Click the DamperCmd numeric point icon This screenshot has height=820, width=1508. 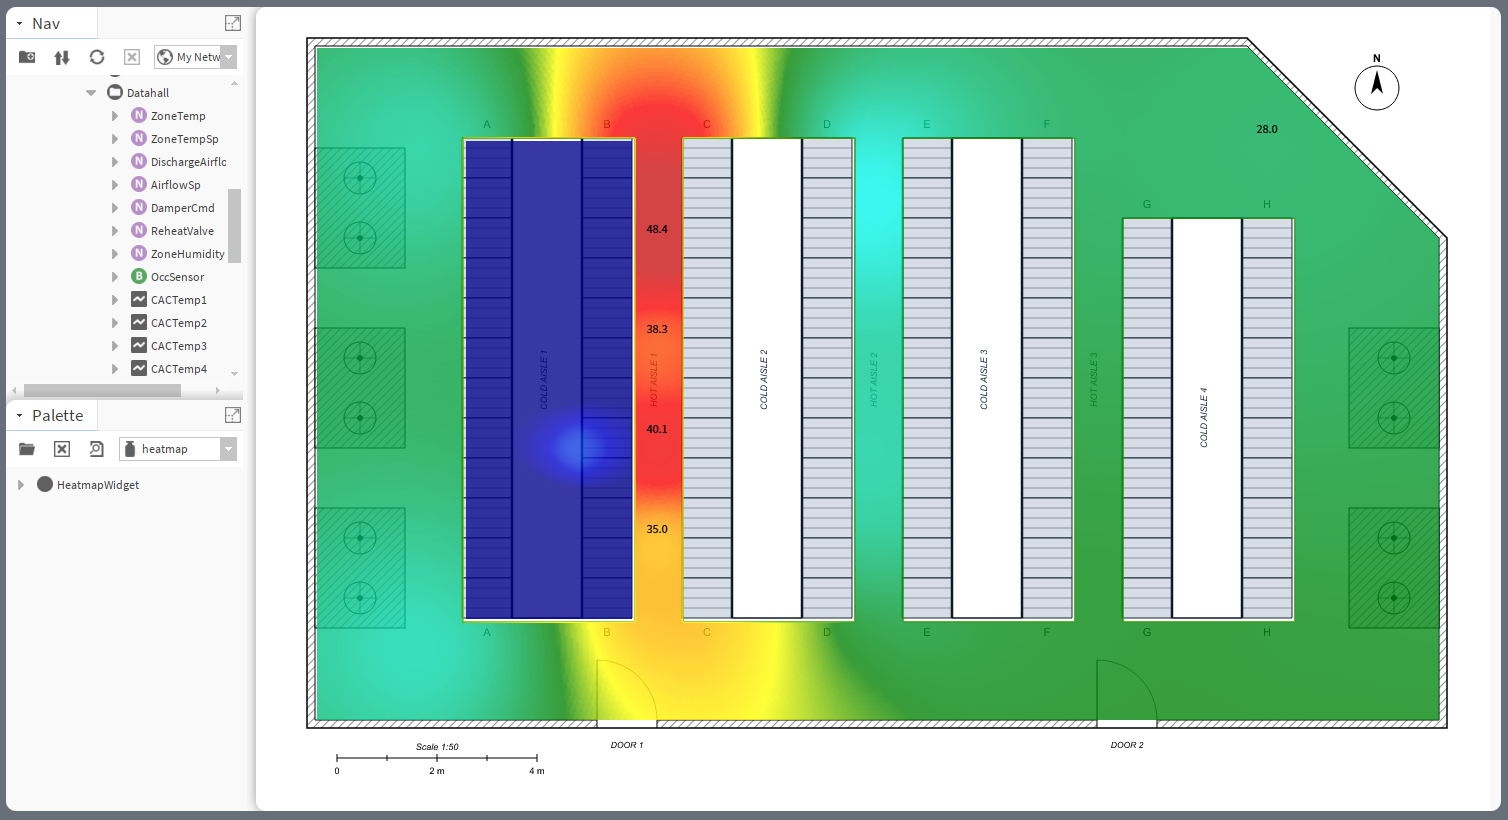point(139,207)
